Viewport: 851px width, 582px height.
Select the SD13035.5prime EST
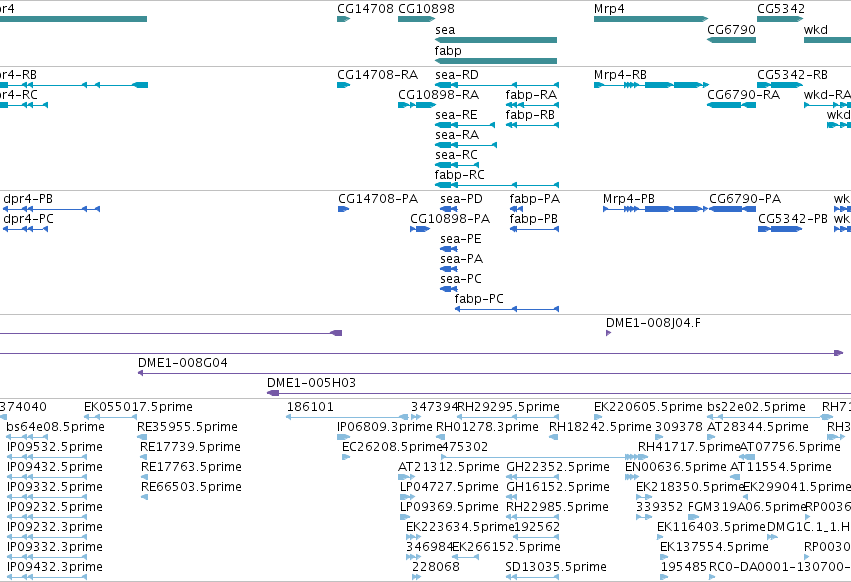[532, 577]
